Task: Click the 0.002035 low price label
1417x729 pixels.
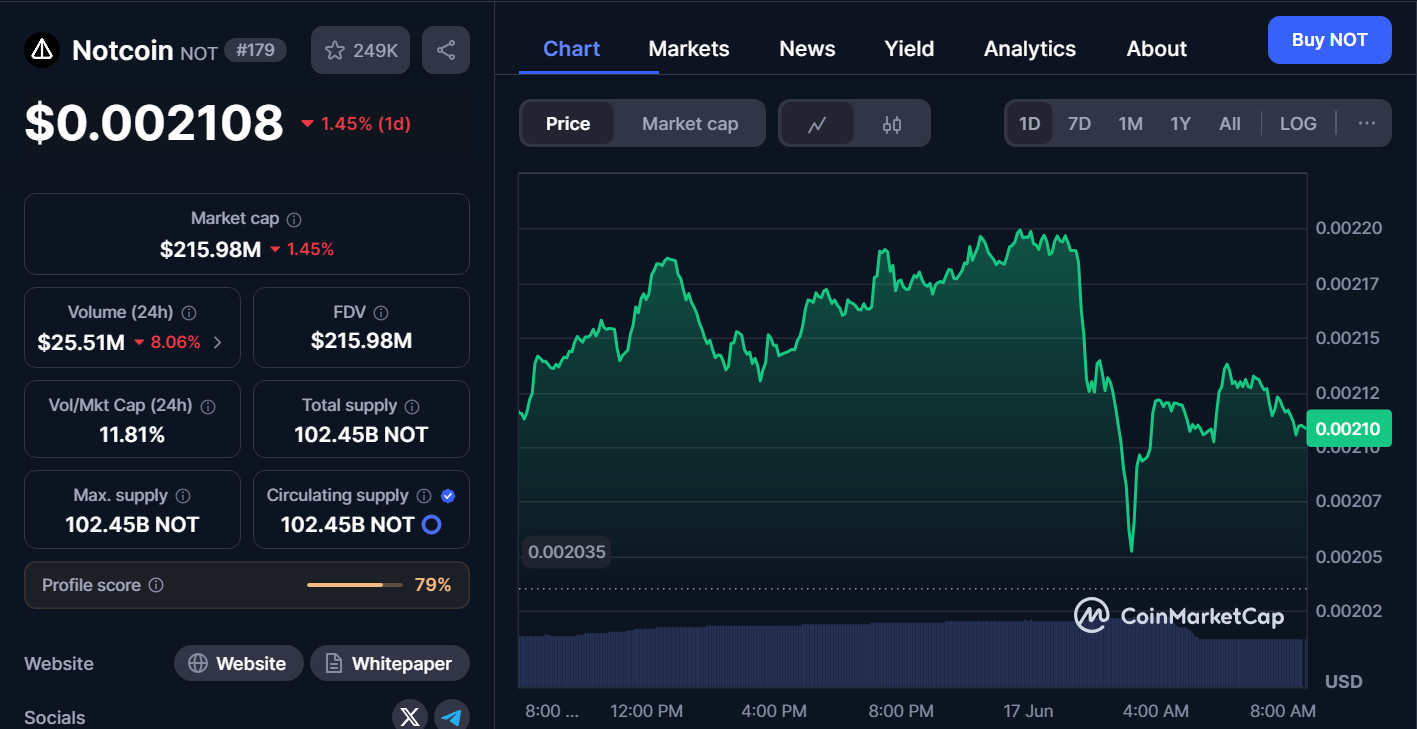Action: click(x=567, y=551)
